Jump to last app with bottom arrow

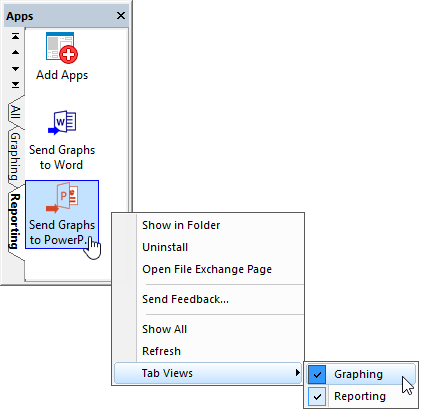(15, 85)
